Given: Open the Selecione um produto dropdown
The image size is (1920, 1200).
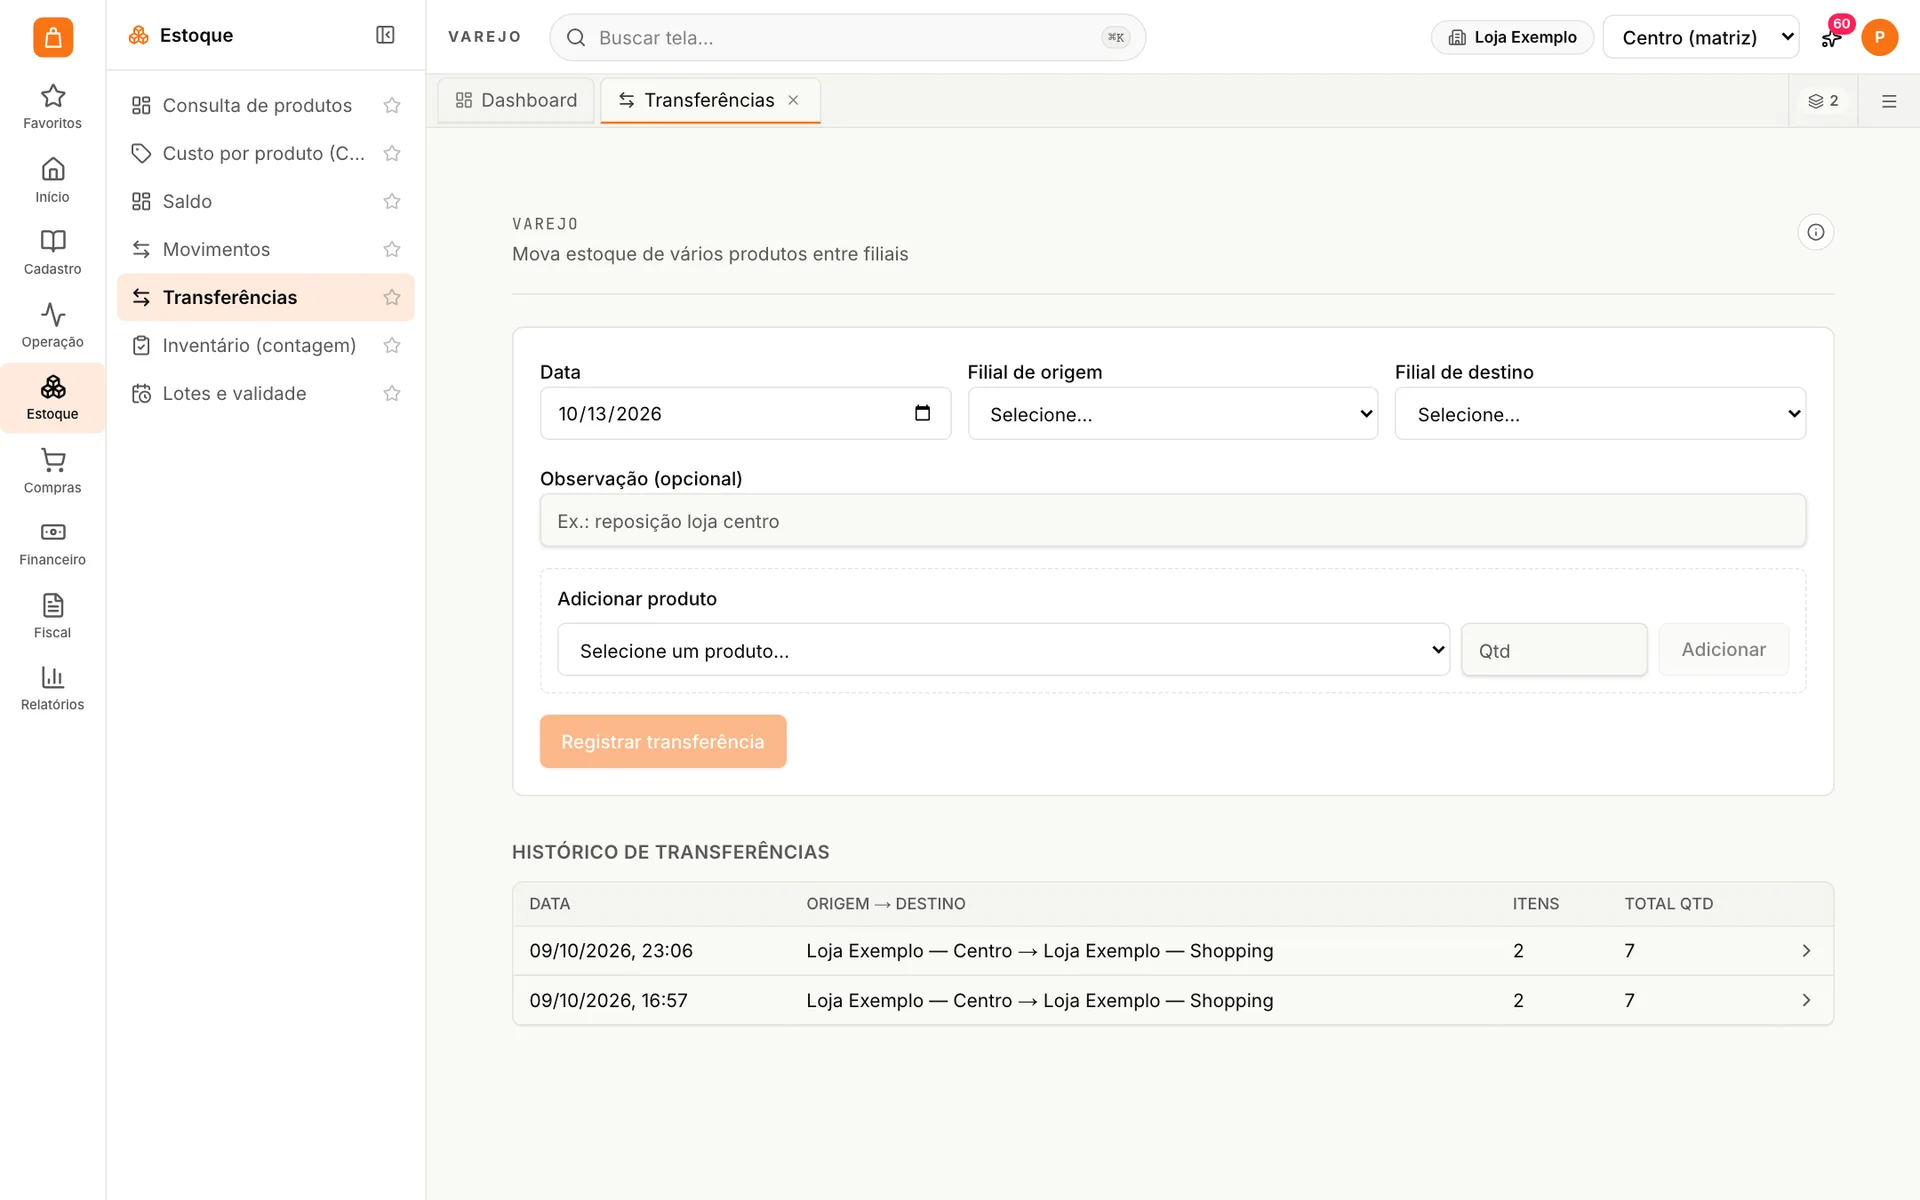Looking at the screenshot, I should pyautogui.click(x=1003, y=650).
